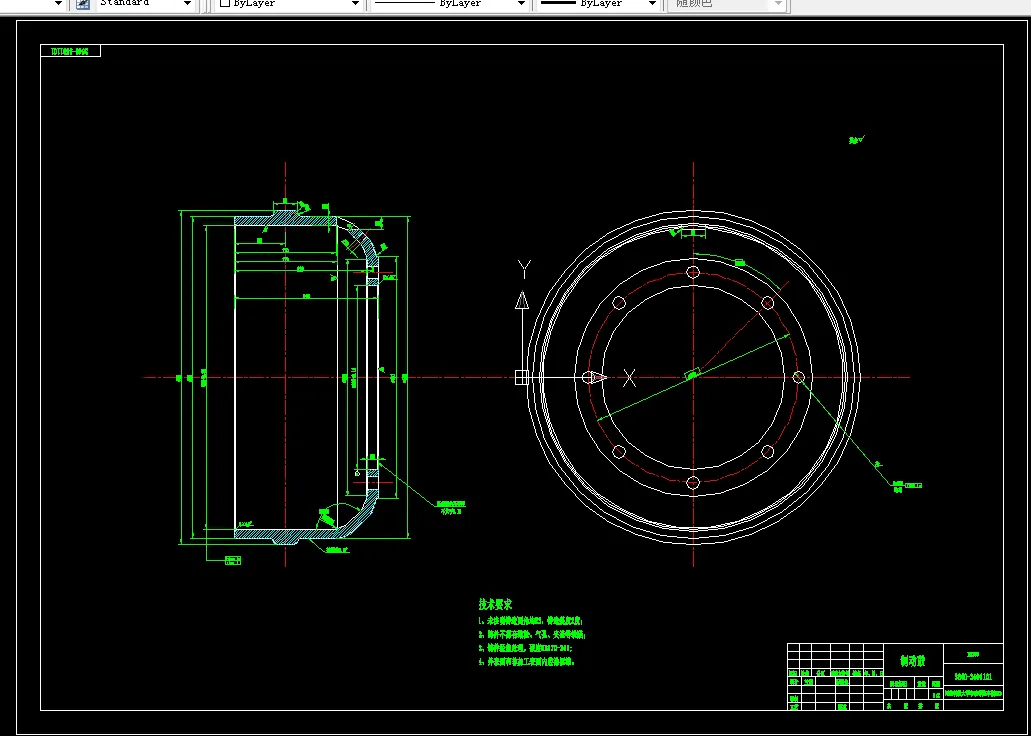
Task: Select the 制动鼓 title block text
Action: click(x=913, y=660)
